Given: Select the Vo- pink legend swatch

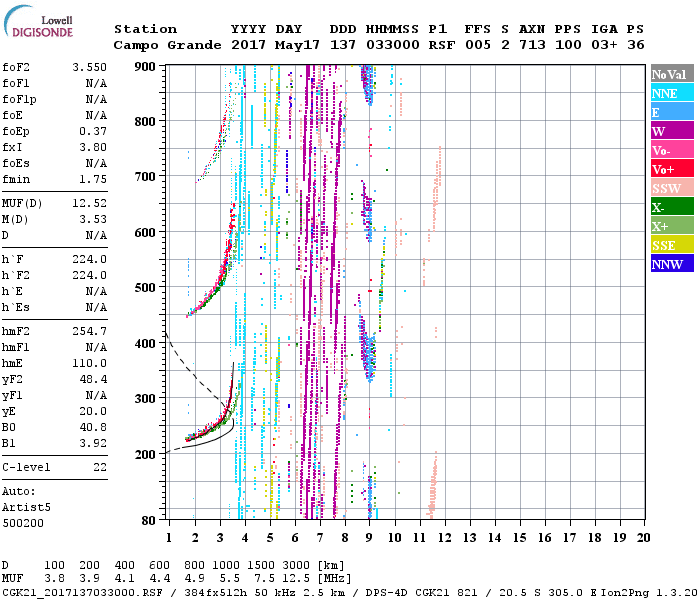Looking at the screenshot, I should click(x=672, y=150).
